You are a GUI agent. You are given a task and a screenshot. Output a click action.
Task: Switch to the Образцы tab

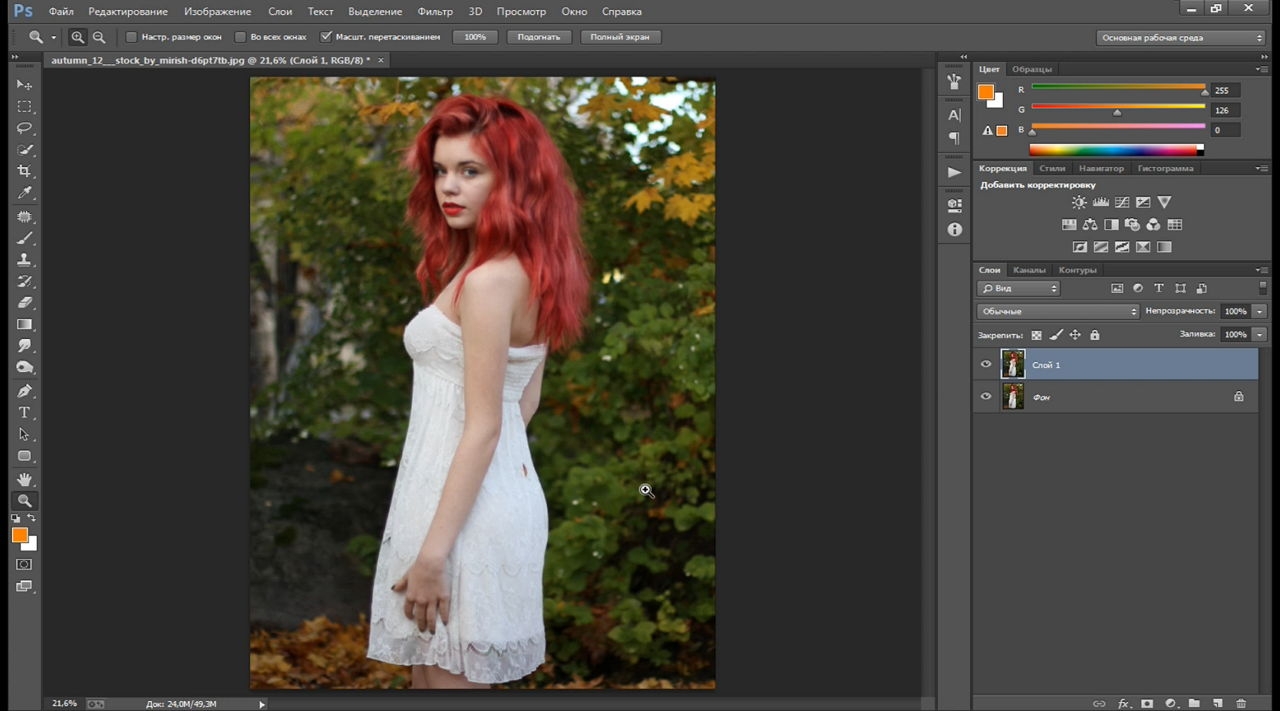pos(1032,69)
